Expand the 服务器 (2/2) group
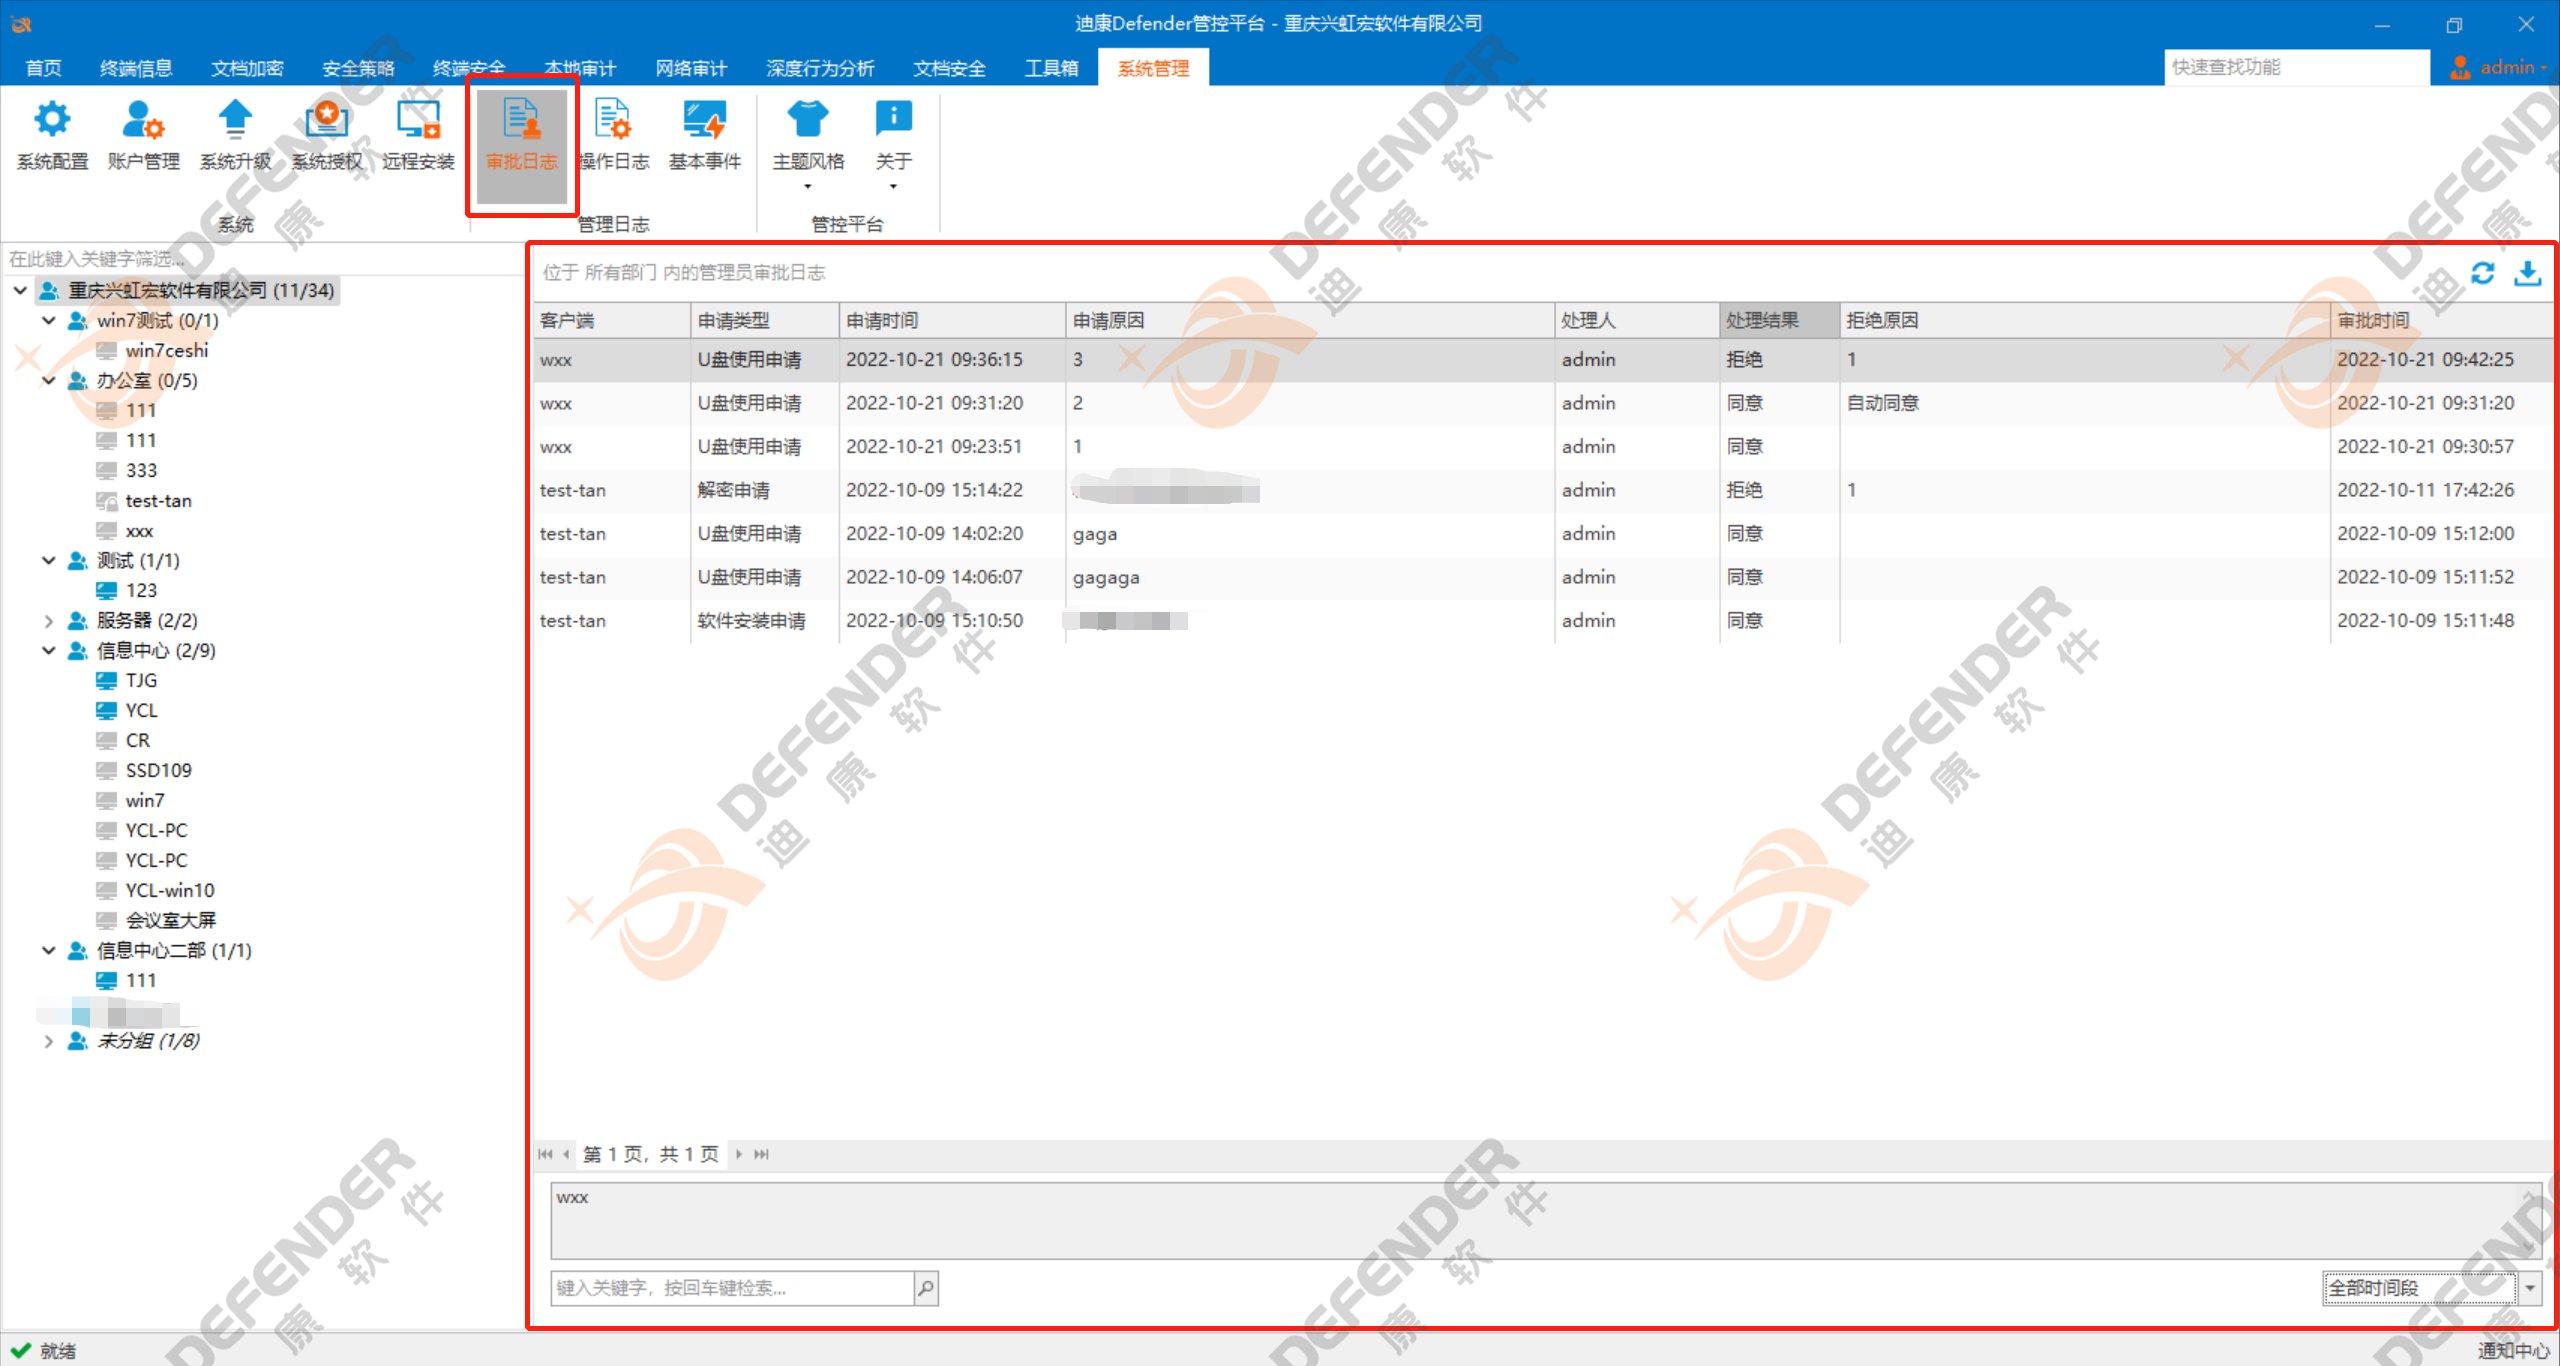This screenshot has height=1366, width=2560. tap(48, 620)
